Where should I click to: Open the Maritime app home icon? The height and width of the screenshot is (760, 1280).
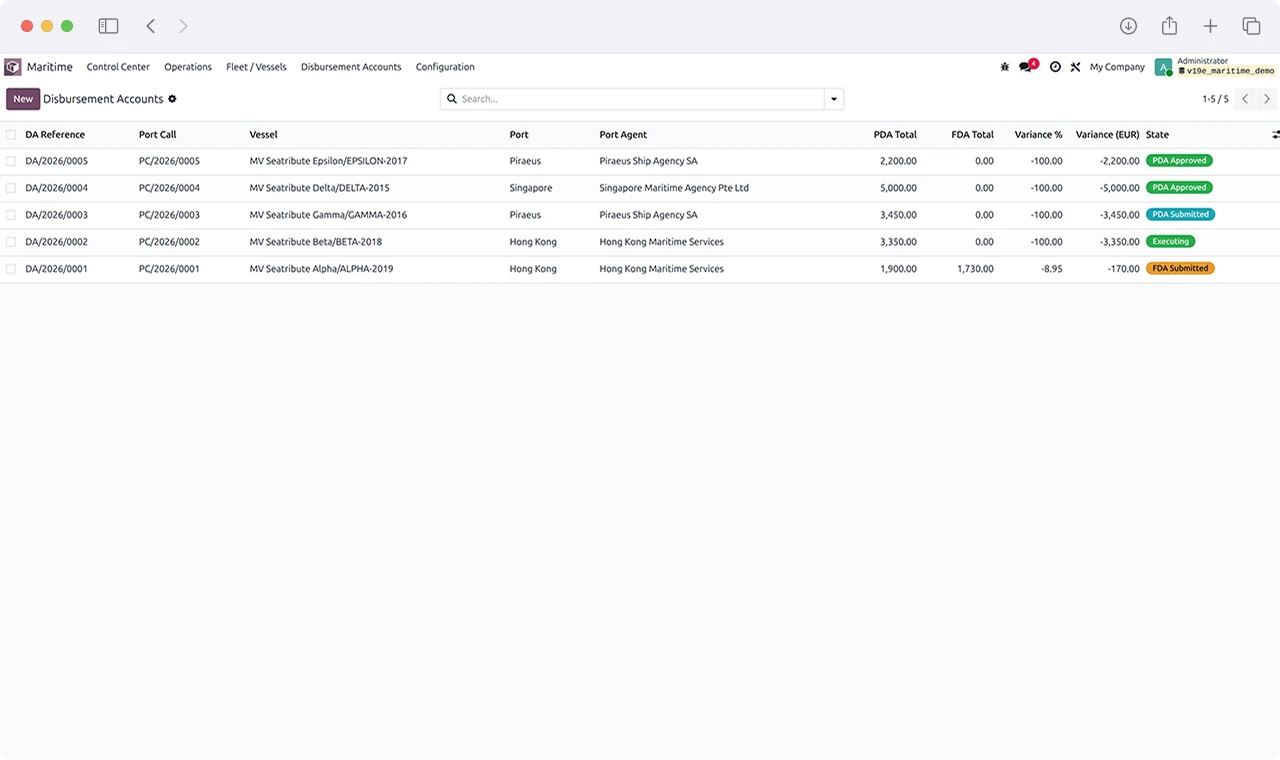point(12,67)
